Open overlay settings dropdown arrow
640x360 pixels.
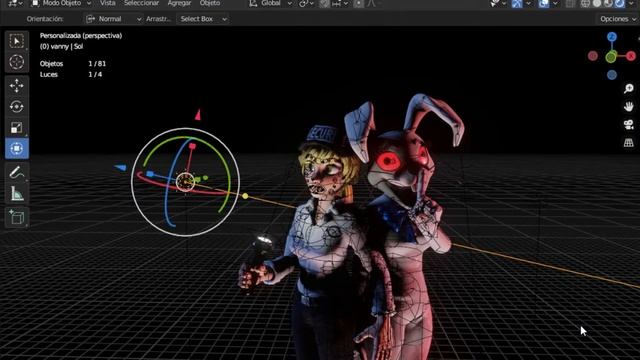click(x=555, y=3)
